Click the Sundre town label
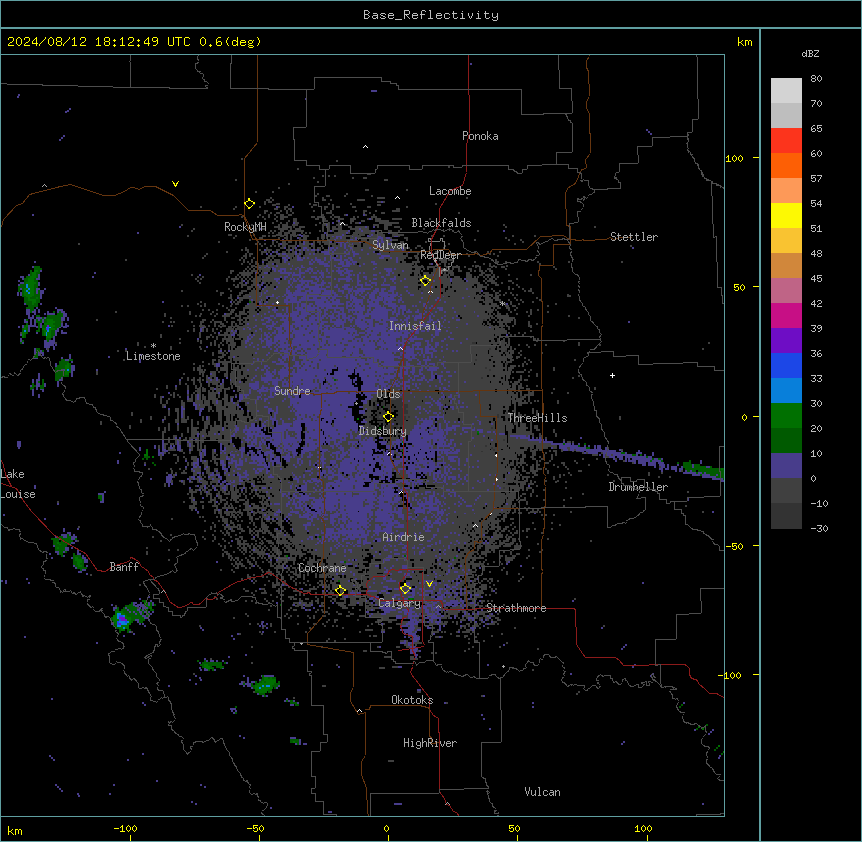This screenshot has width=862, height=842. pos(292,391)
